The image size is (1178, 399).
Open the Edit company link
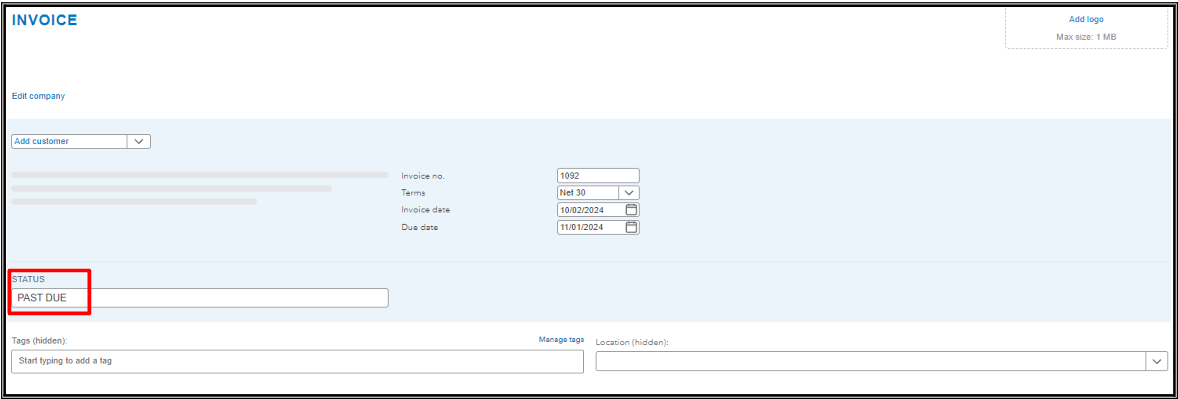(x=38, y=96)
